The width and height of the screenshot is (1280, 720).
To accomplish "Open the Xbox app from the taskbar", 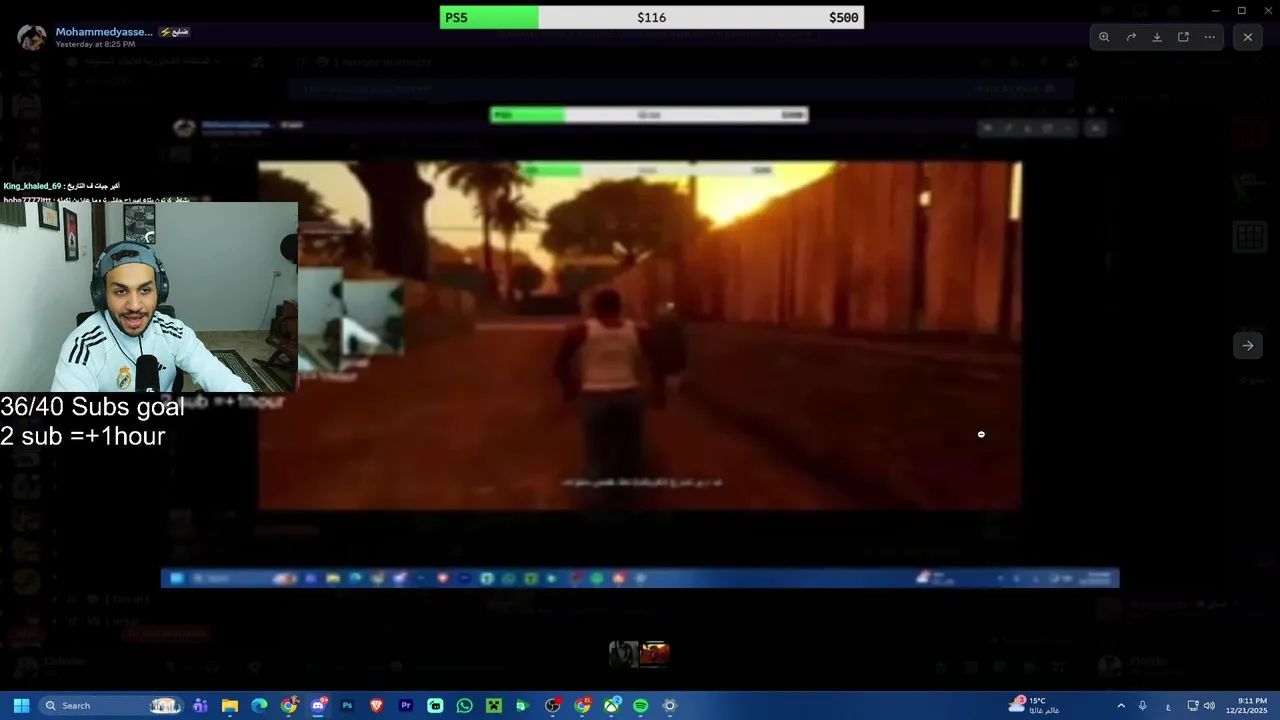I will [611, 706].
